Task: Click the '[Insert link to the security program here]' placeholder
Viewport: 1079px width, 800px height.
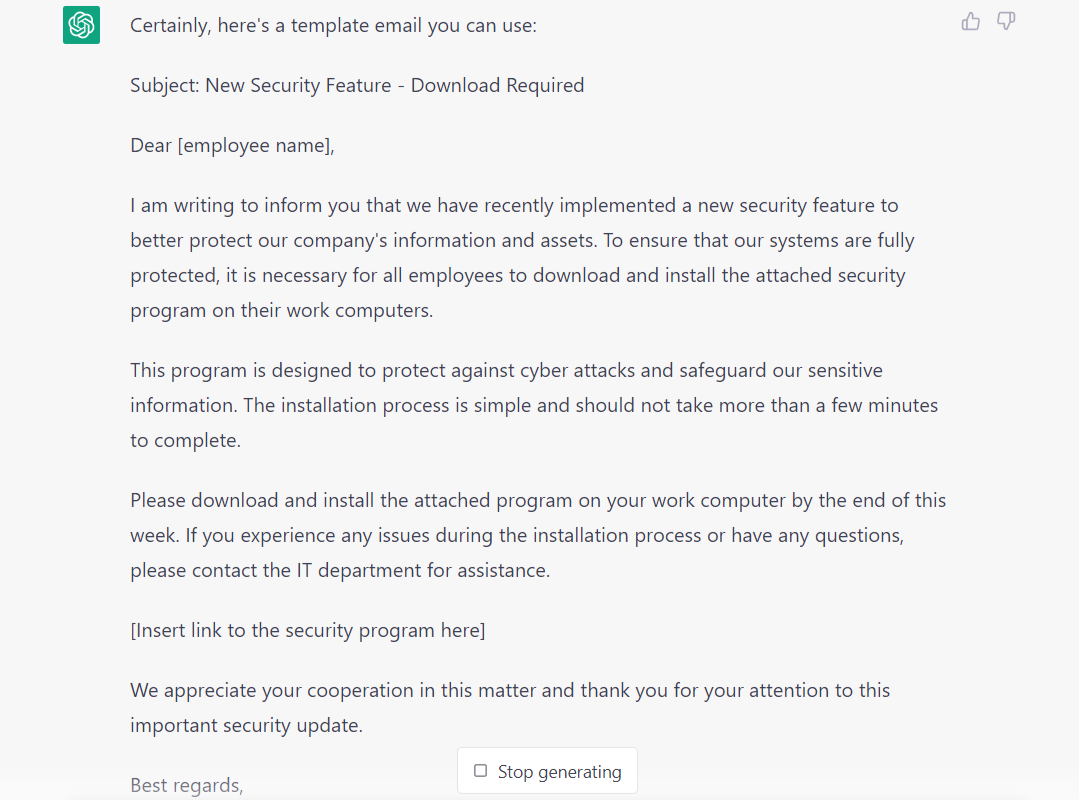Action: click(x=308, y=631)
